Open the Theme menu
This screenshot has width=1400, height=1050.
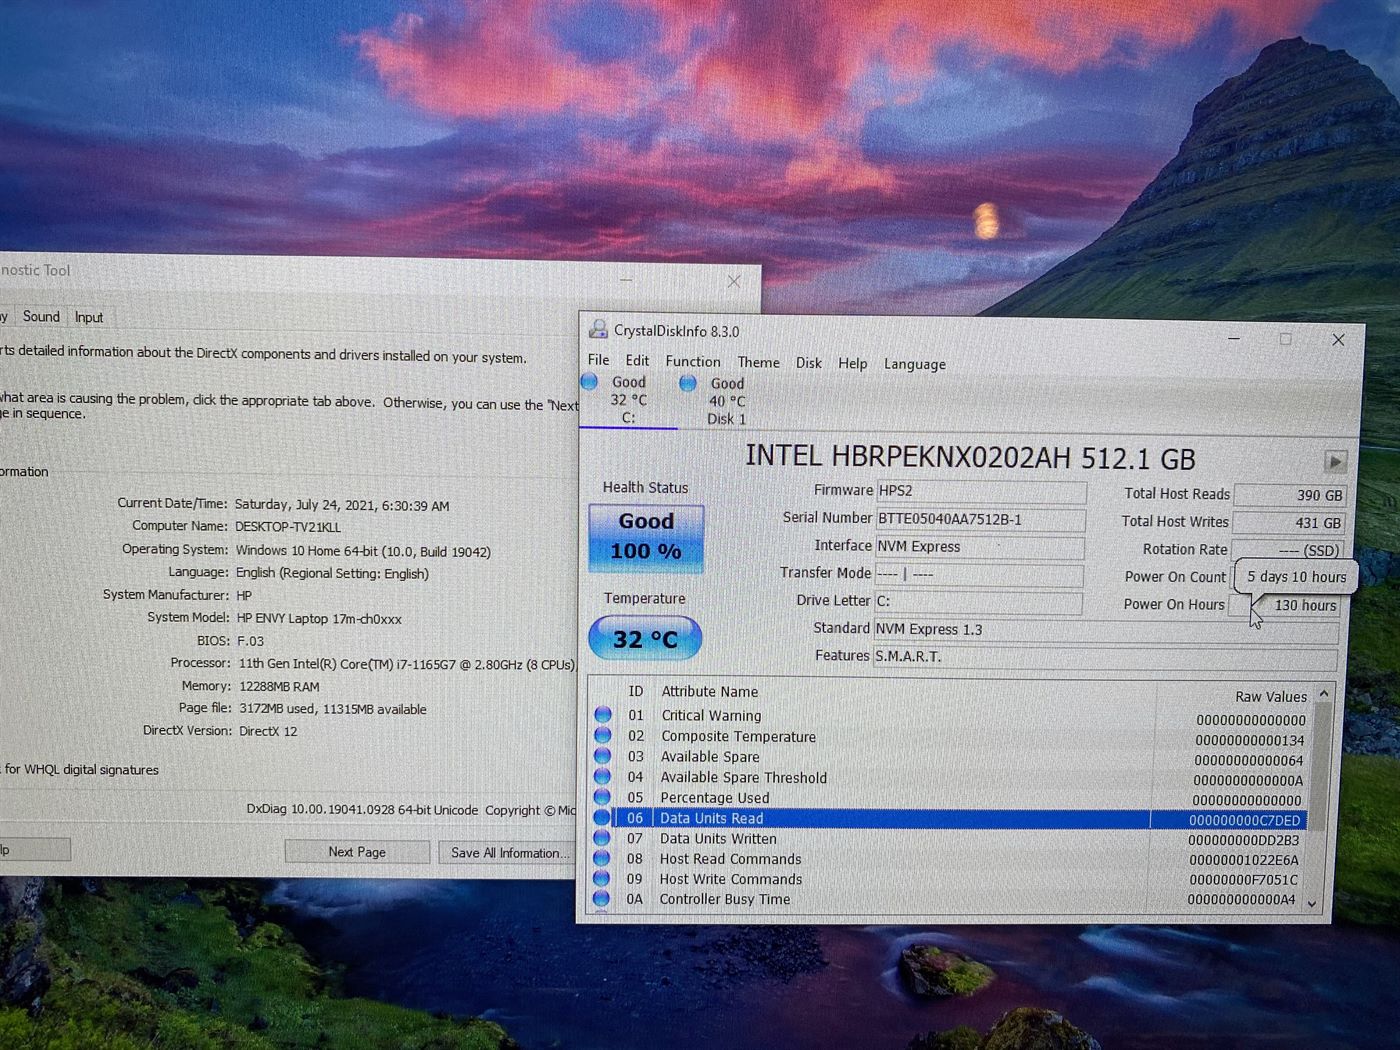tap(758, 362)
